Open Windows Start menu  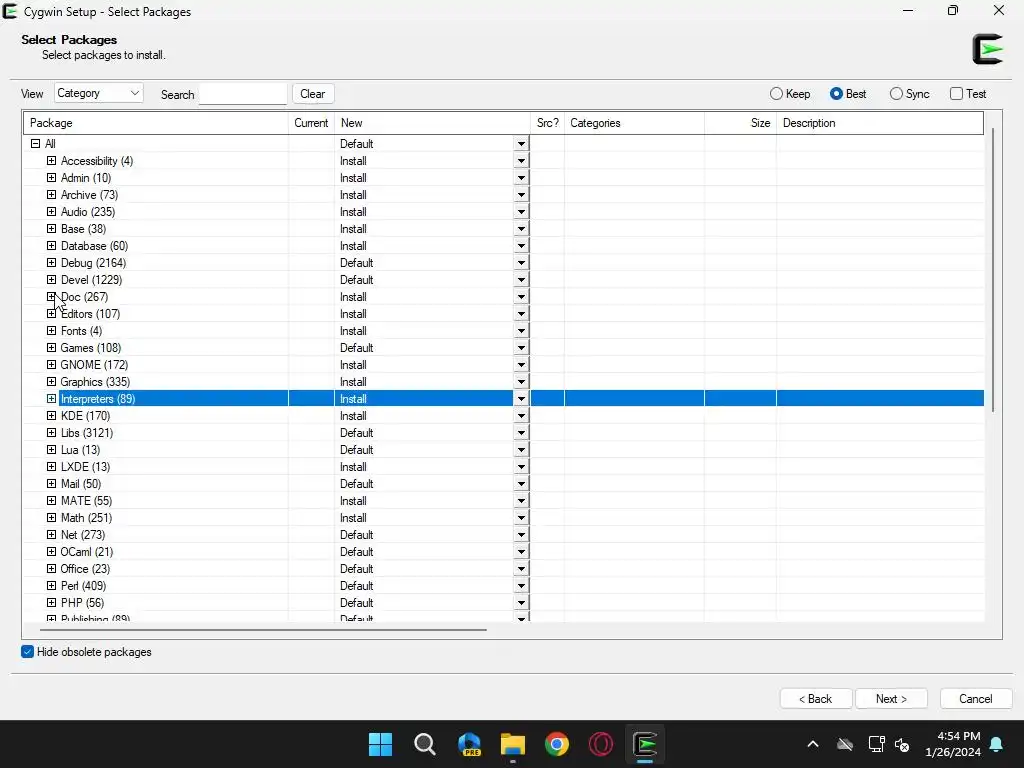point(380,744)
